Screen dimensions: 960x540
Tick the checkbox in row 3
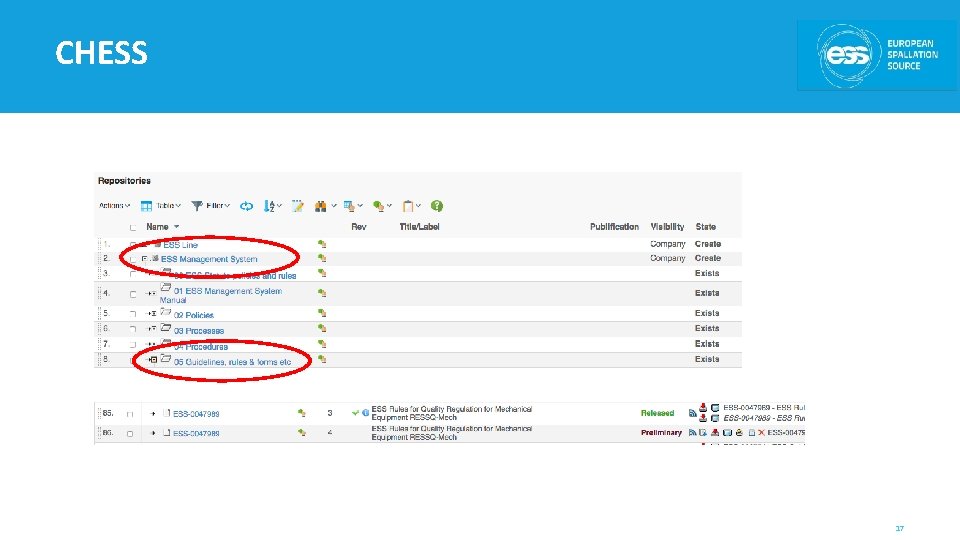[x=133, y=274]
